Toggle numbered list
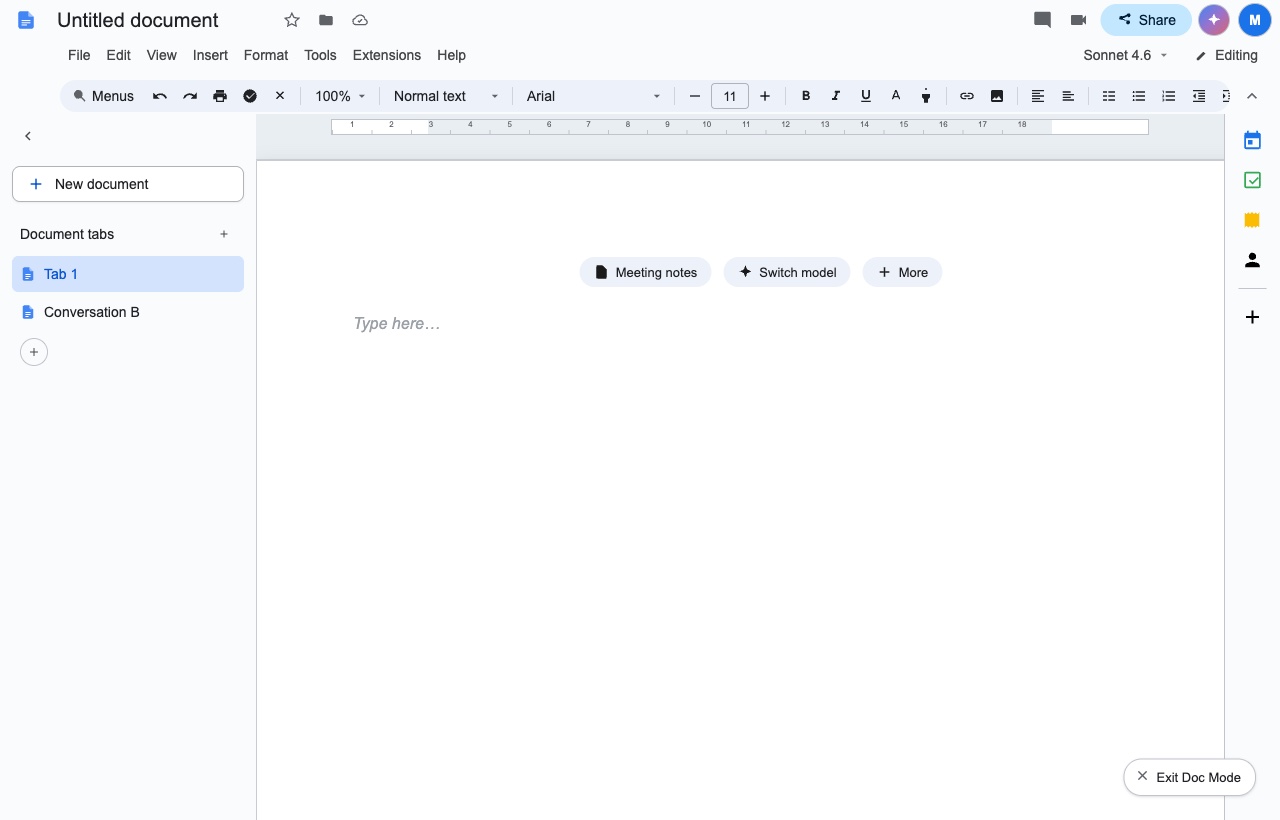This screenshot has height=820, width=1280. click(x=1169, y=96)
